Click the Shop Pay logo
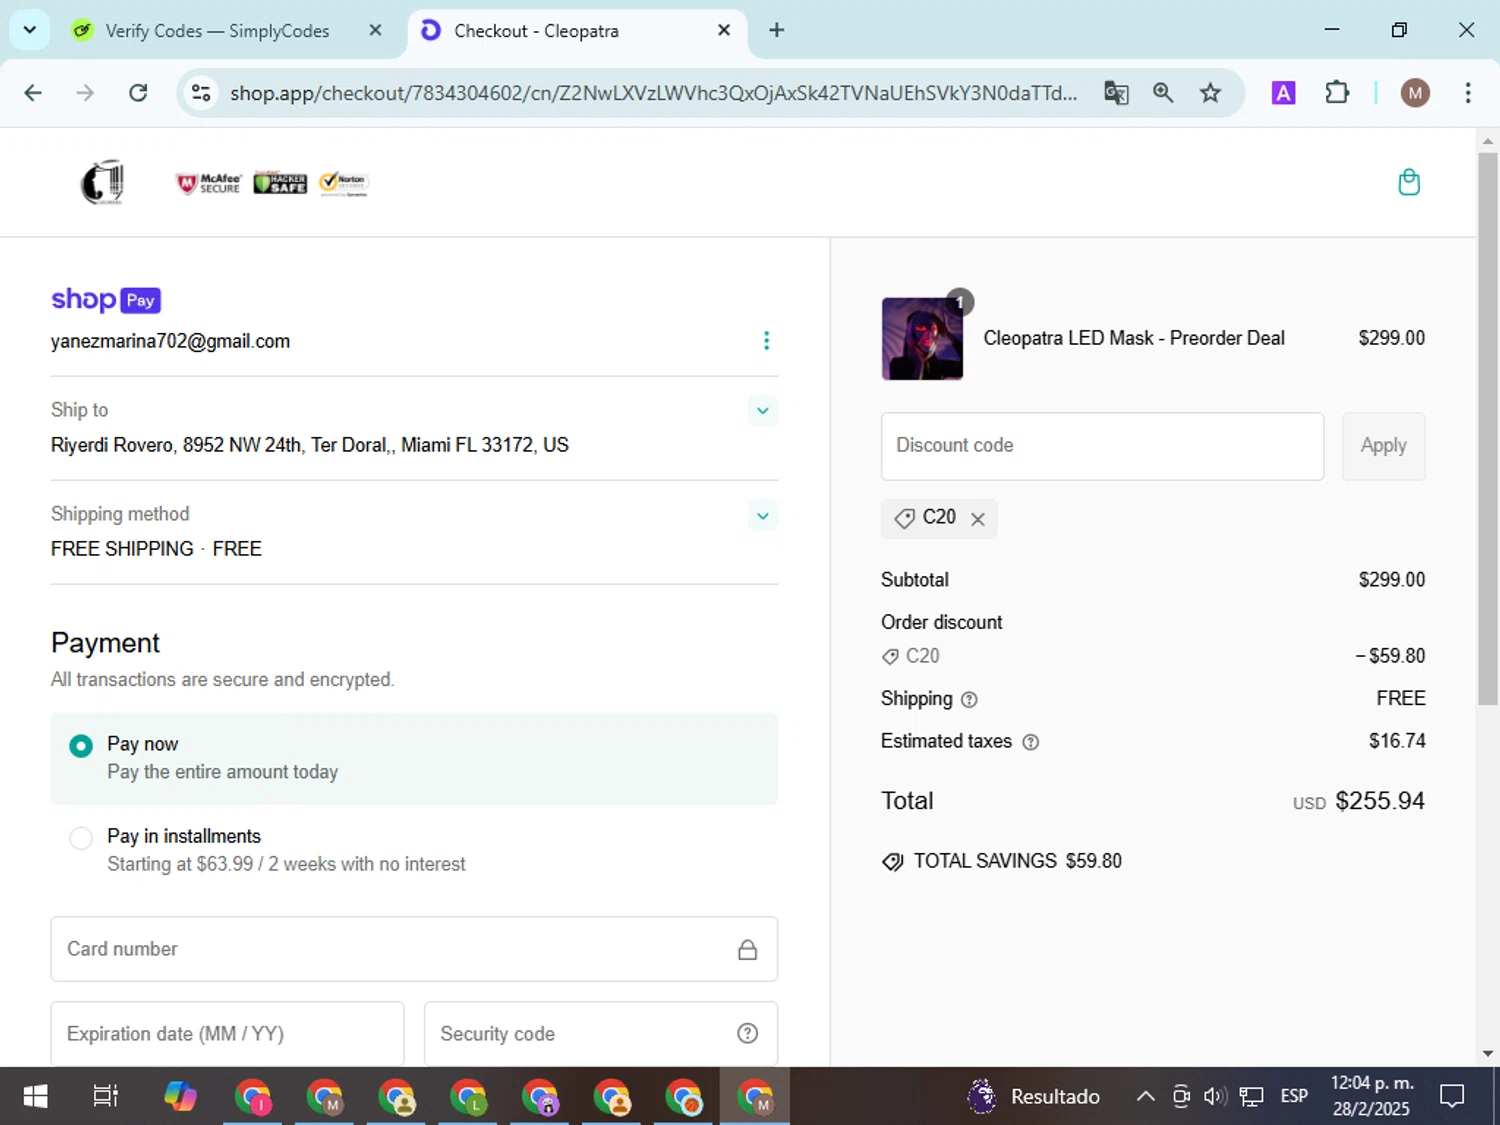The width and height of the screenshot is (1500, 1125). [x=106, y=299]
